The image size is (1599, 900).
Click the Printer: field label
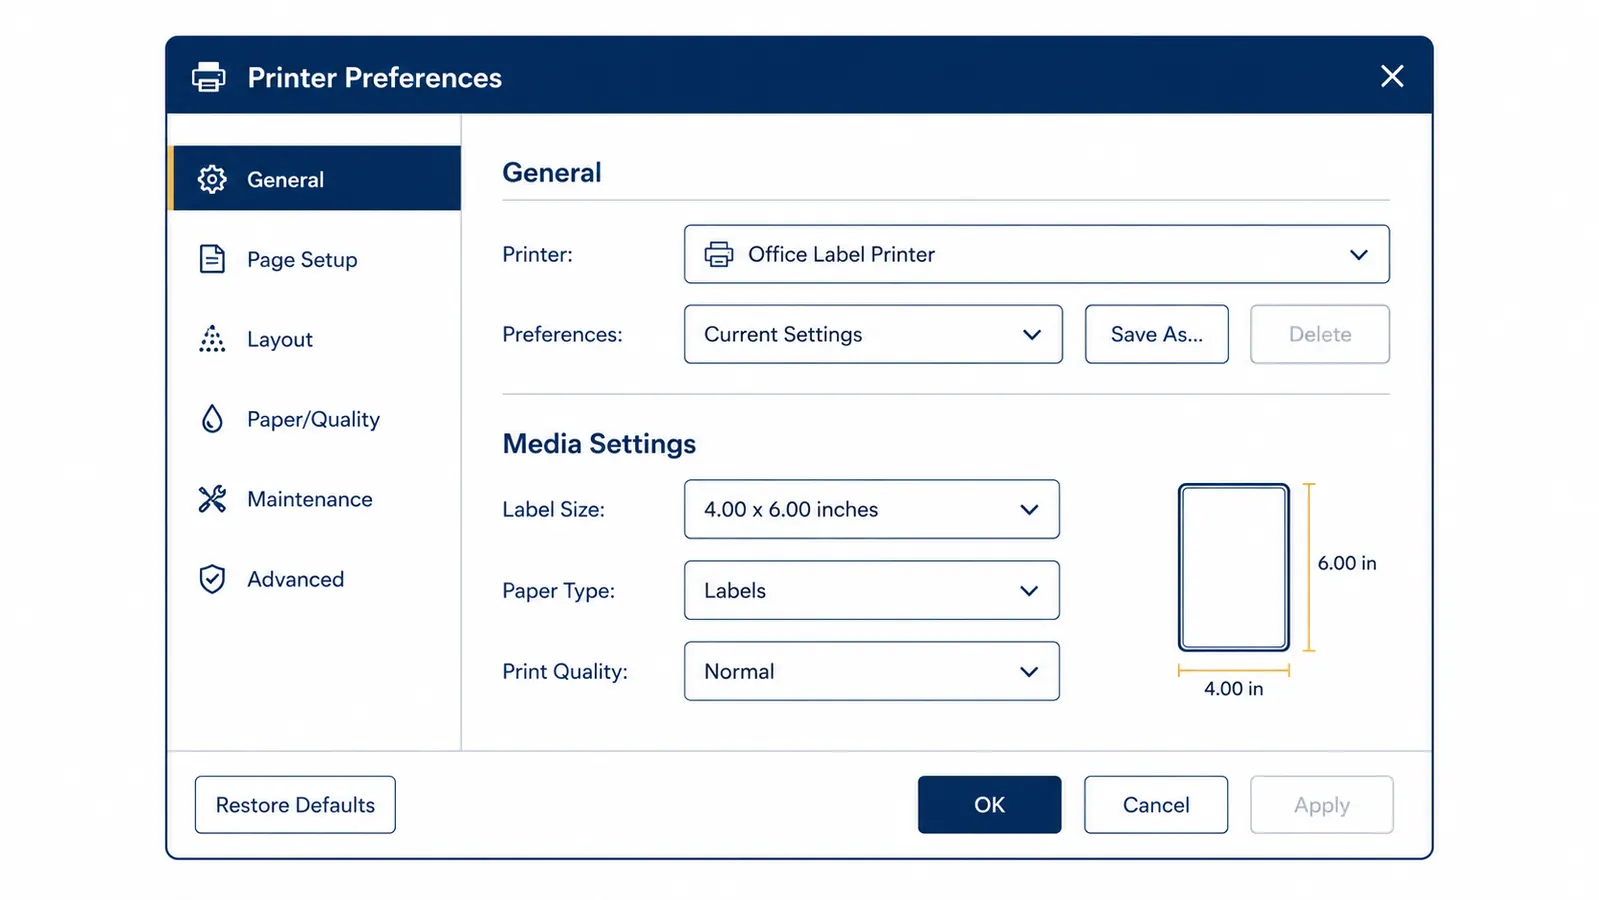(538, 254)
